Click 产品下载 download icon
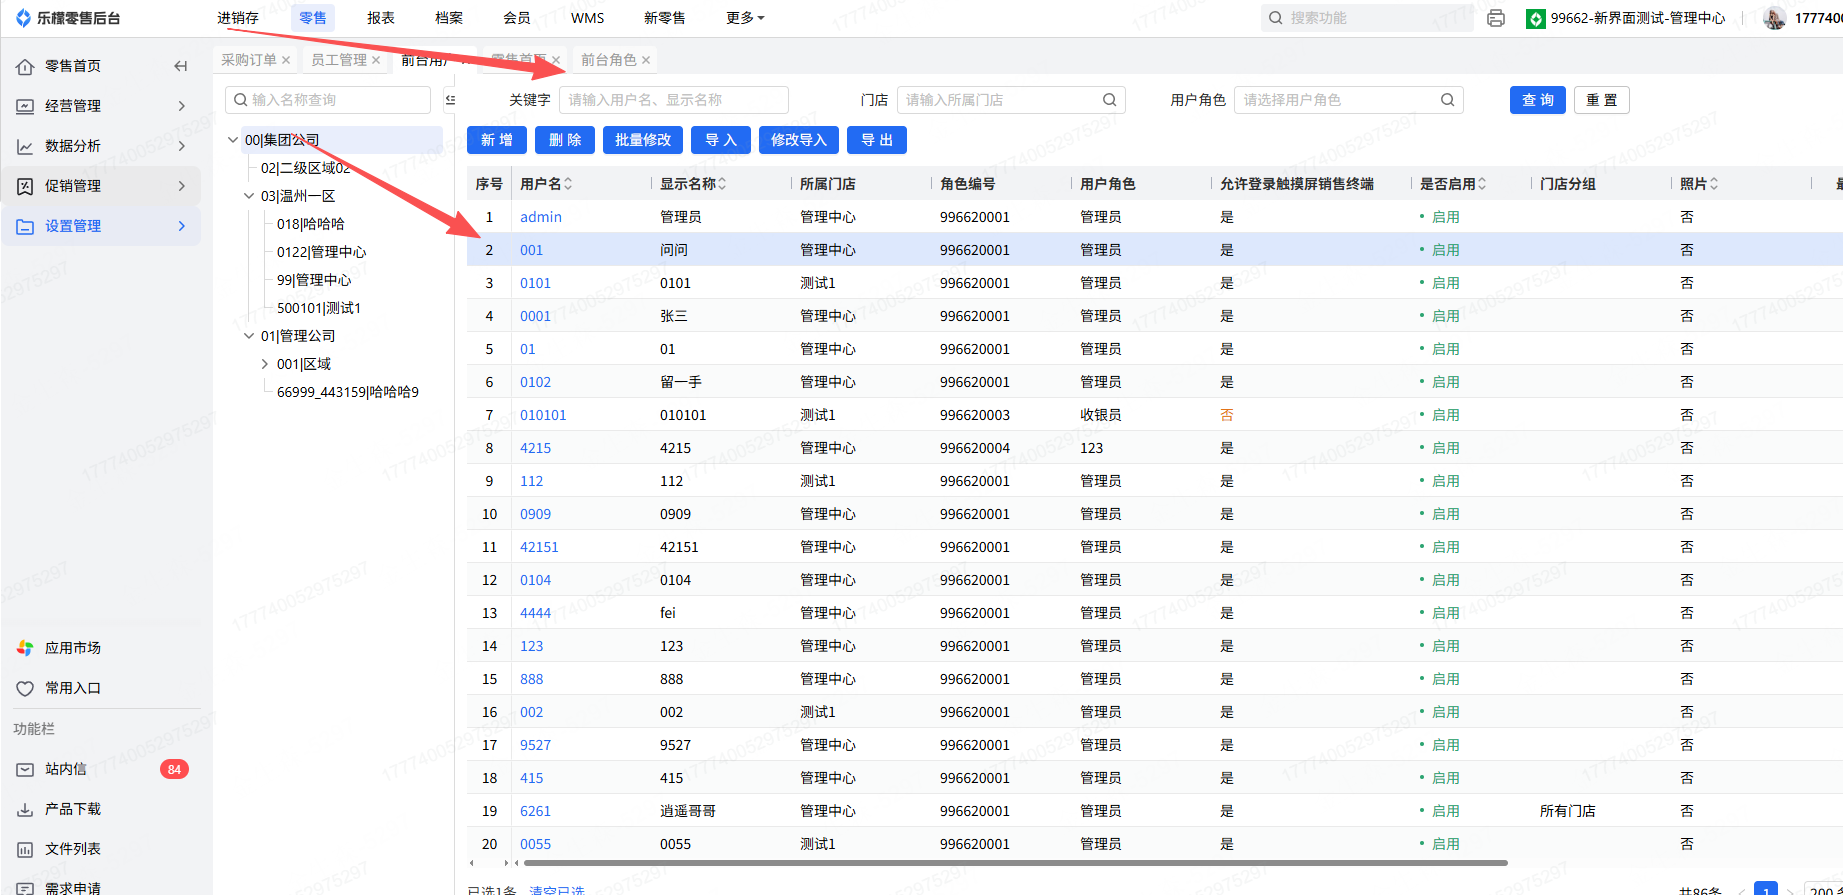Viewport: 1843px width, 895px height. (x=25, y=809)
